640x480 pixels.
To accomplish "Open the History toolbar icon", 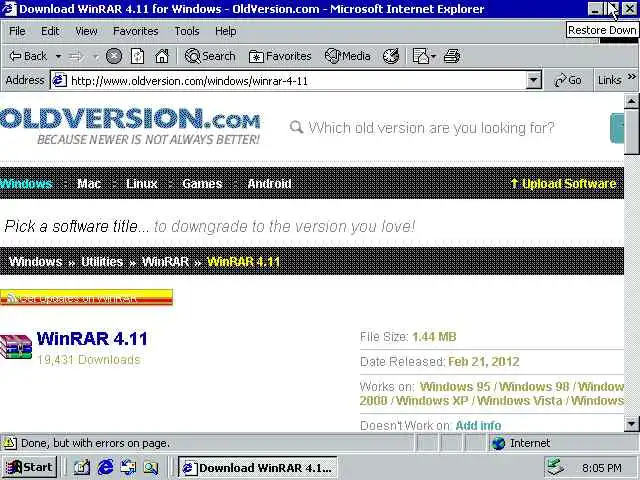I will (391, 56).
